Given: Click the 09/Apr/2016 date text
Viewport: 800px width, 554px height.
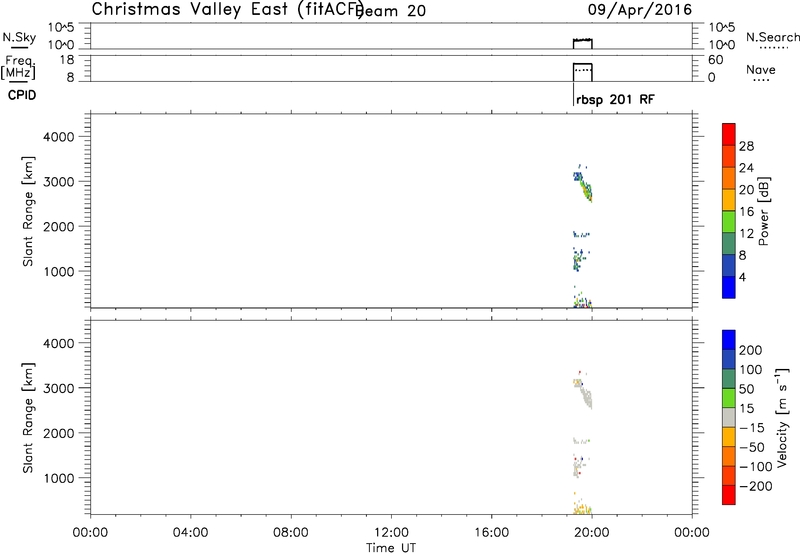Looking at the screenshot, I should pos(640,10).
